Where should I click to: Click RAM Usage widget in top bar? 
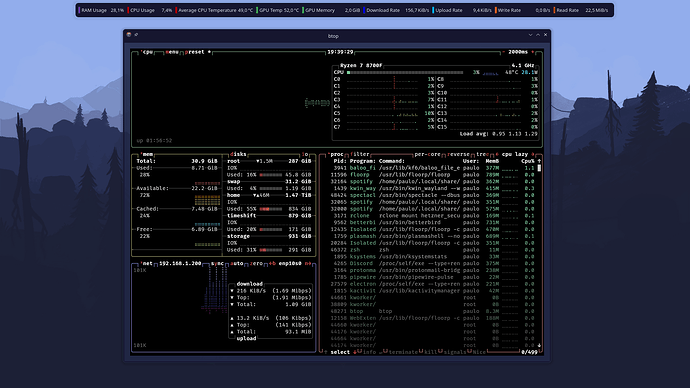pos(102,10)
